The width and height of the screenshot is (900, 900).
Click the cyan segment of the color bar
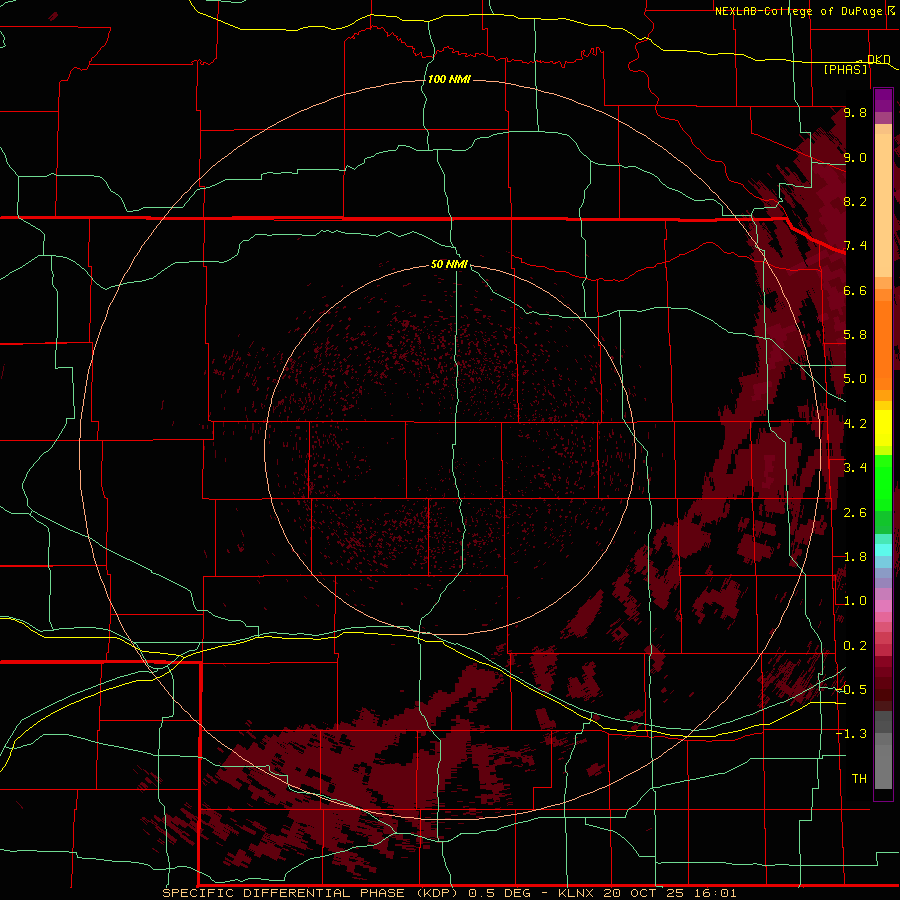pyautogui.click(x=883, y=550)
